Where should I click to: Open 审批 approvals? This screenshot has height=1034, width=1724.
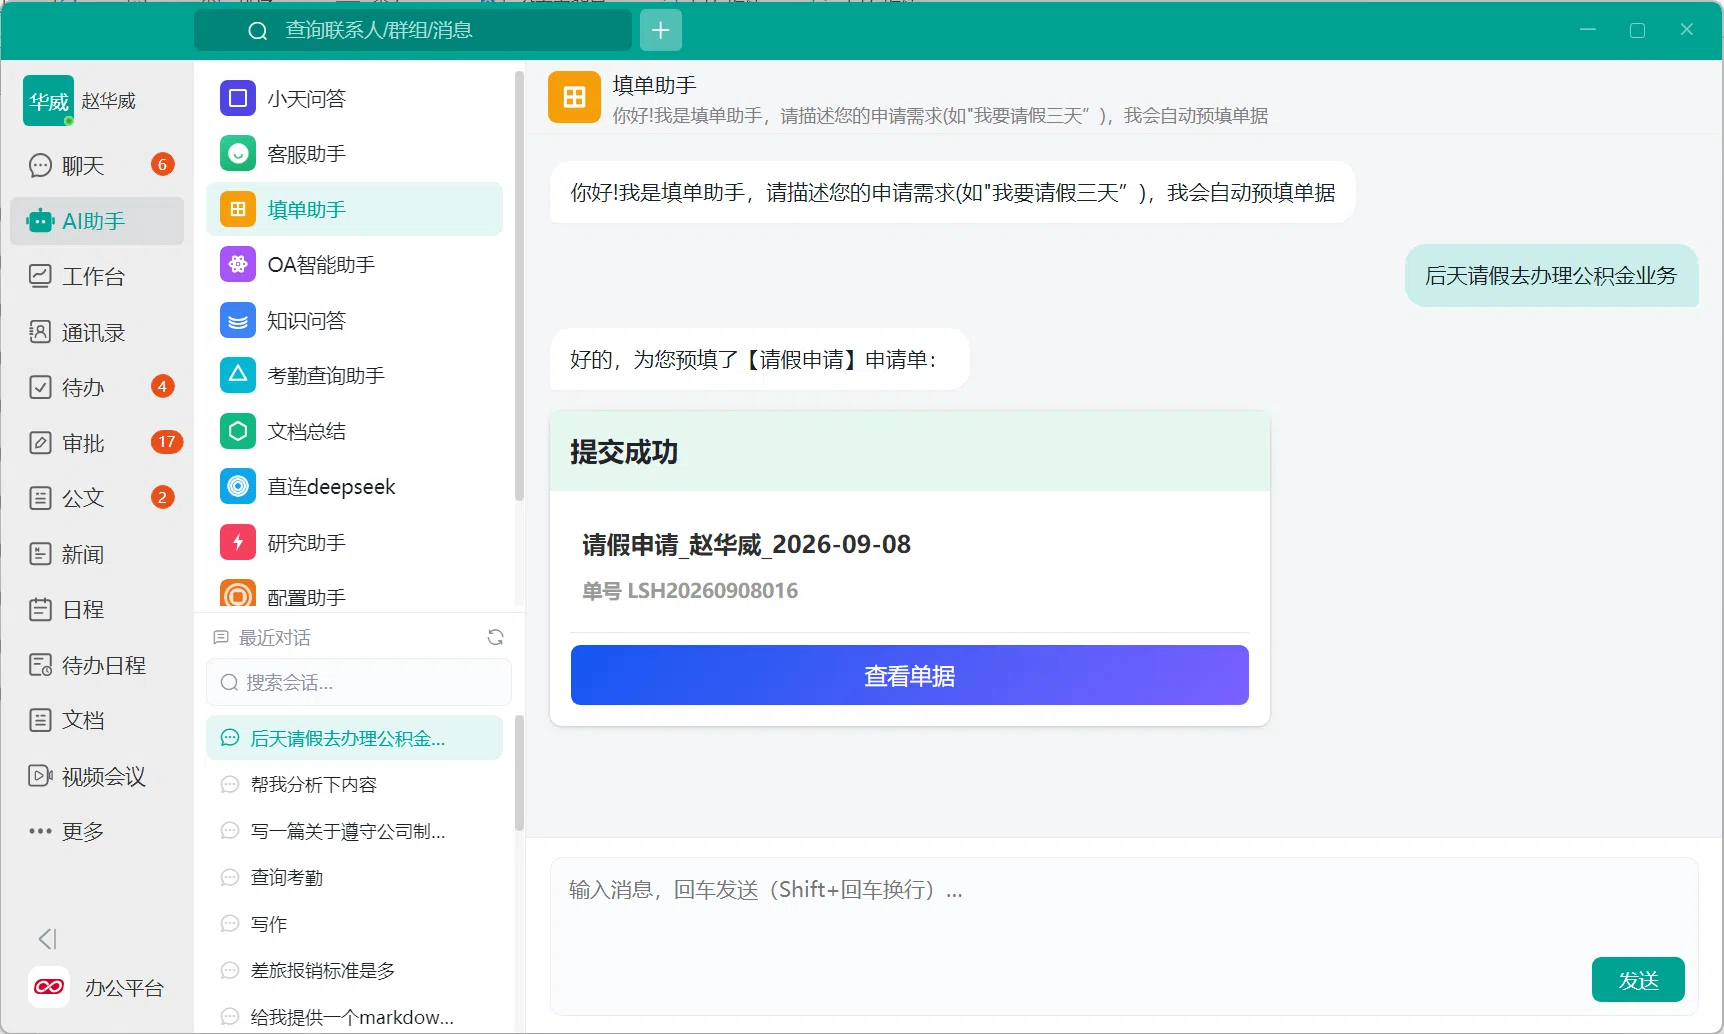point(97,443)
